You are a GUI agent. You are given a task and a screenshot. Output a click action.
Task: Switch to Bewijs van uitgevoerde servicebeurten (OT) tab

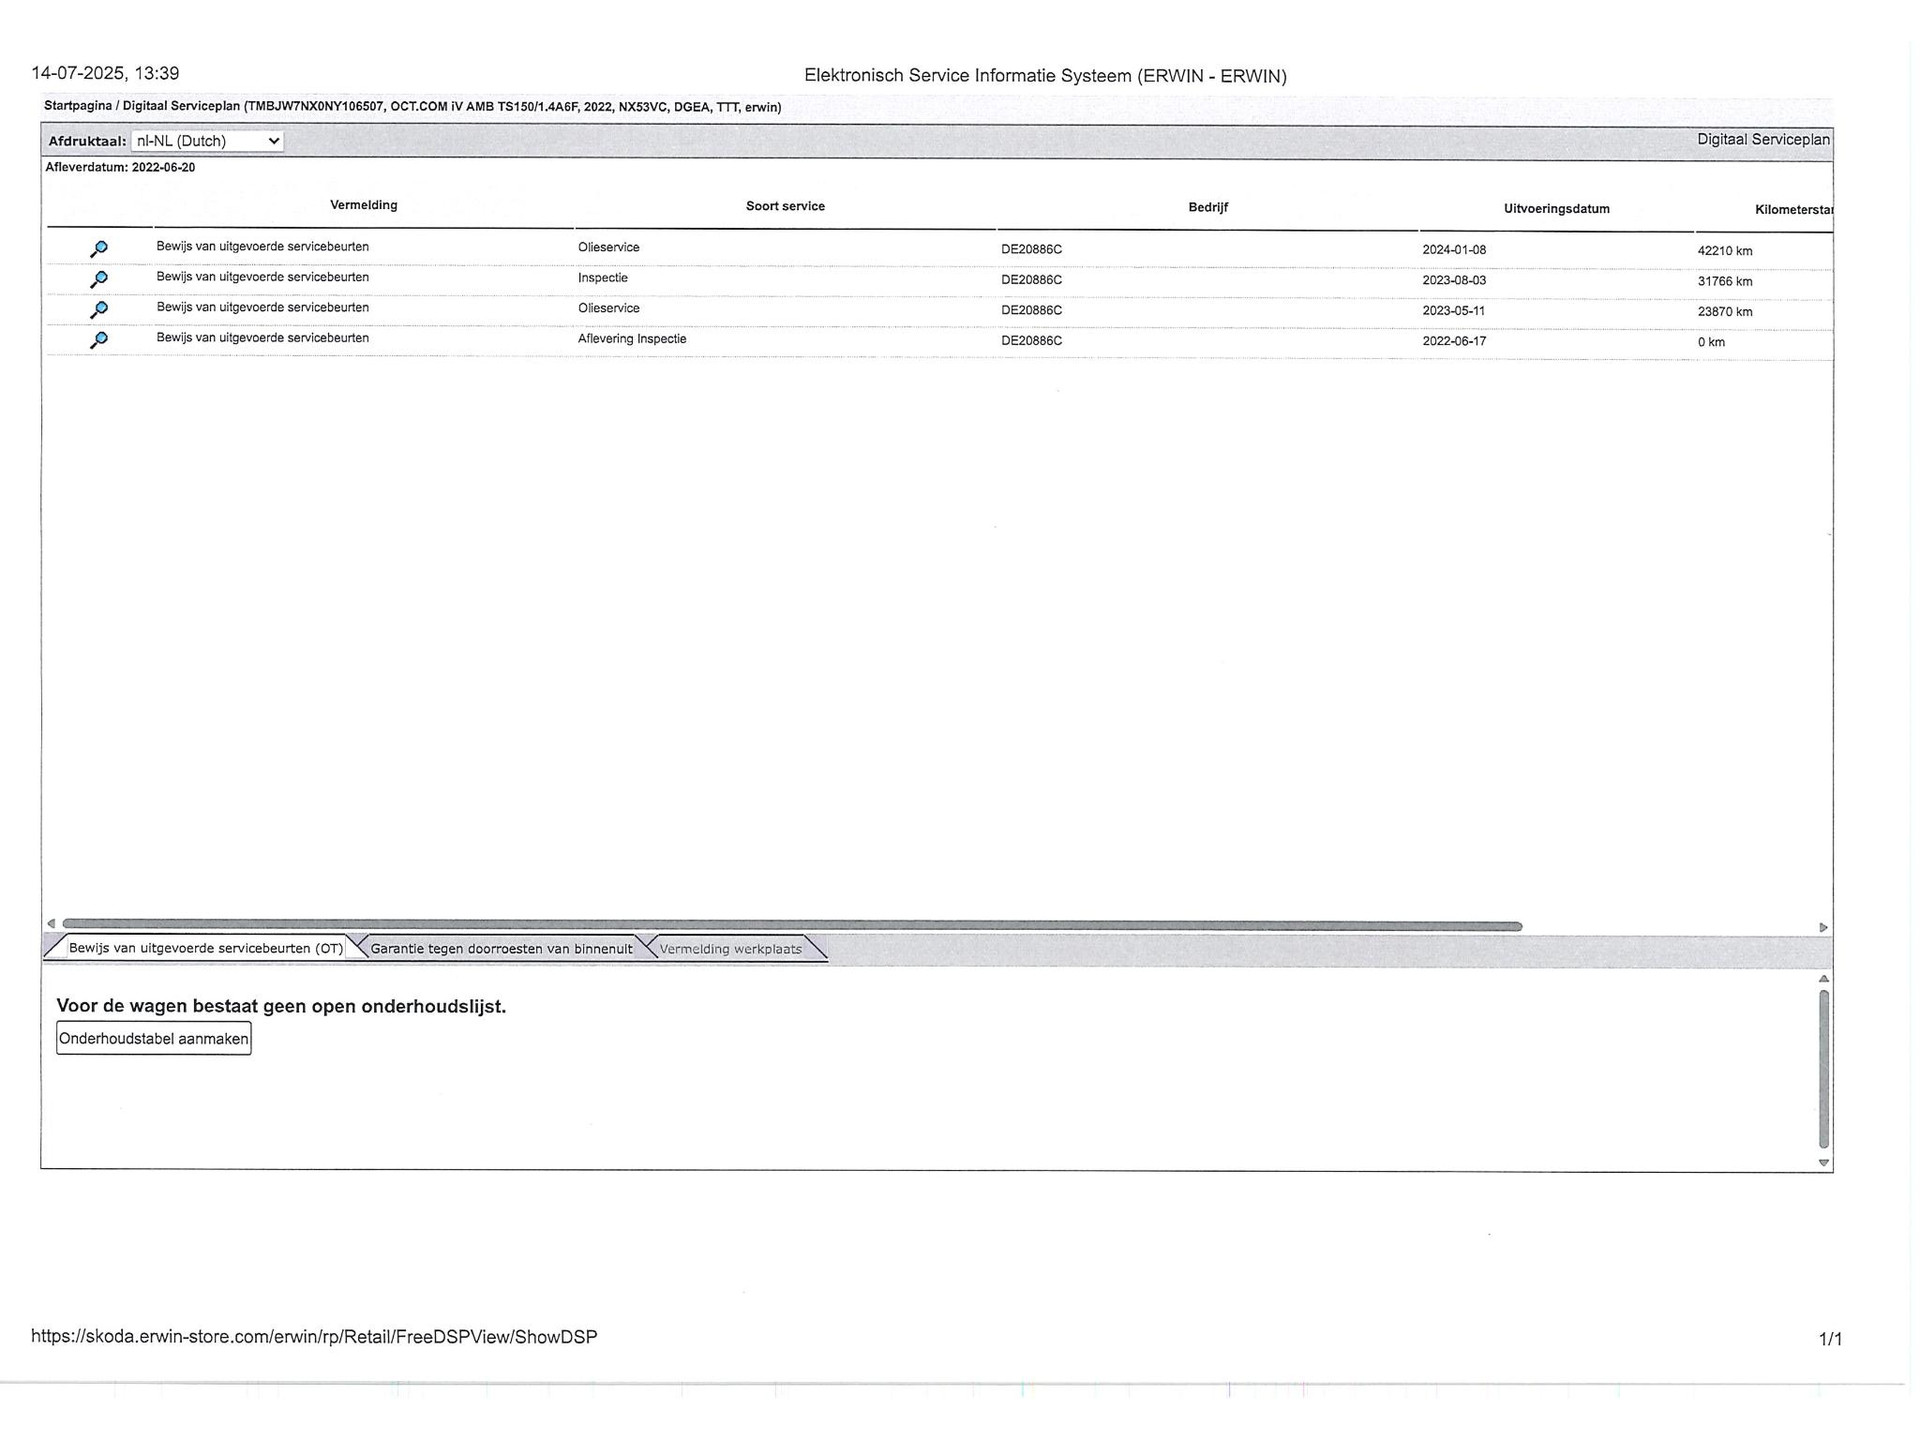[205, 948]
